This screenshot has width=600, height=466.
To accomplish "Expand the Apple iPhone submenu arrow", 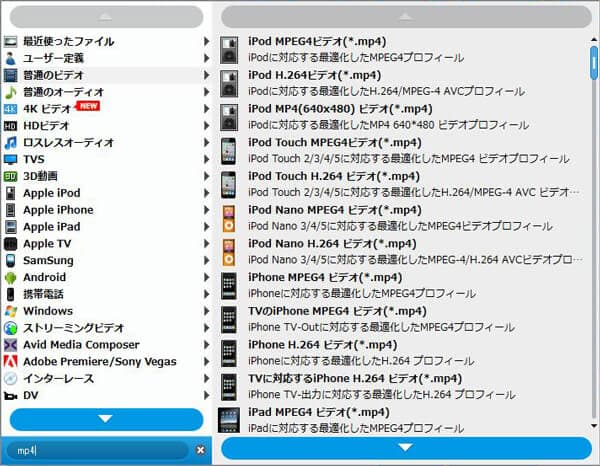I will coord(206,210).
